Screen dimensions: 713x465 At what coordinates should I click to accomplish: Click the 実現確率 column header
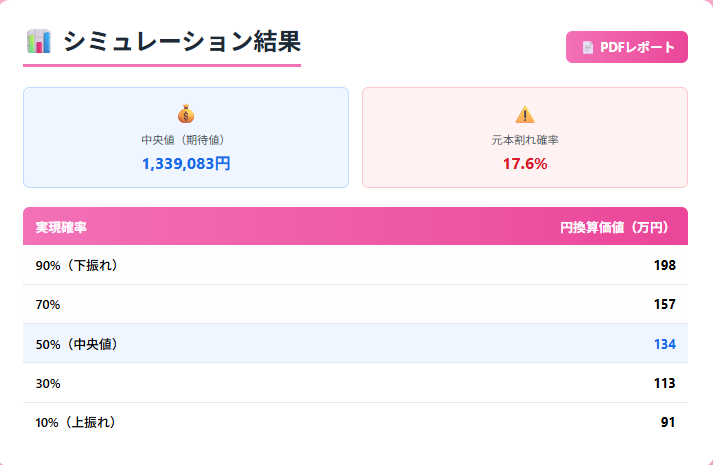61,227
